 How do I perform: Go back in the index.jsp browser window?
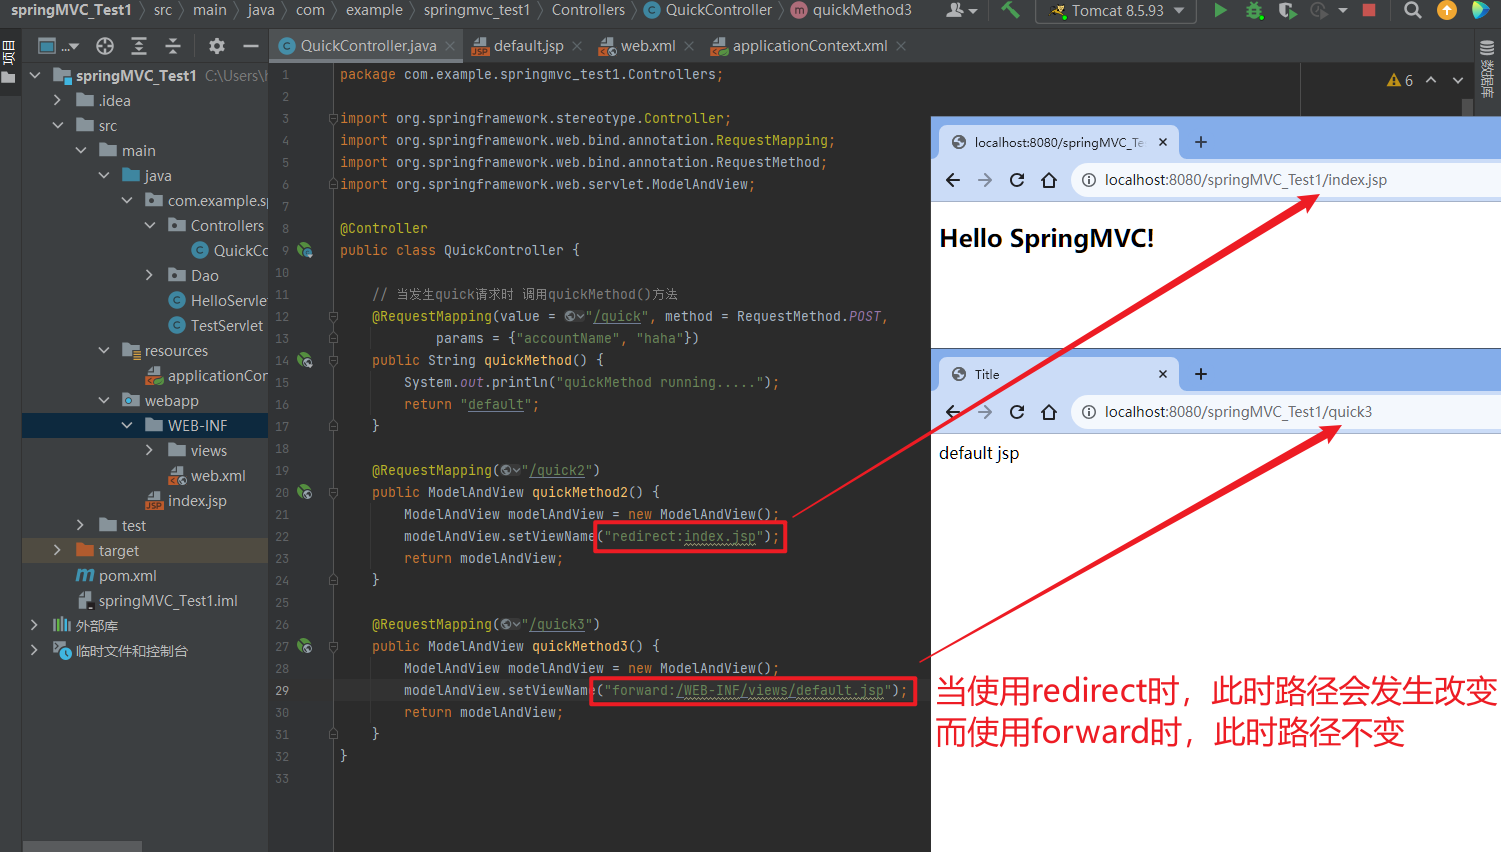[953, 180]
